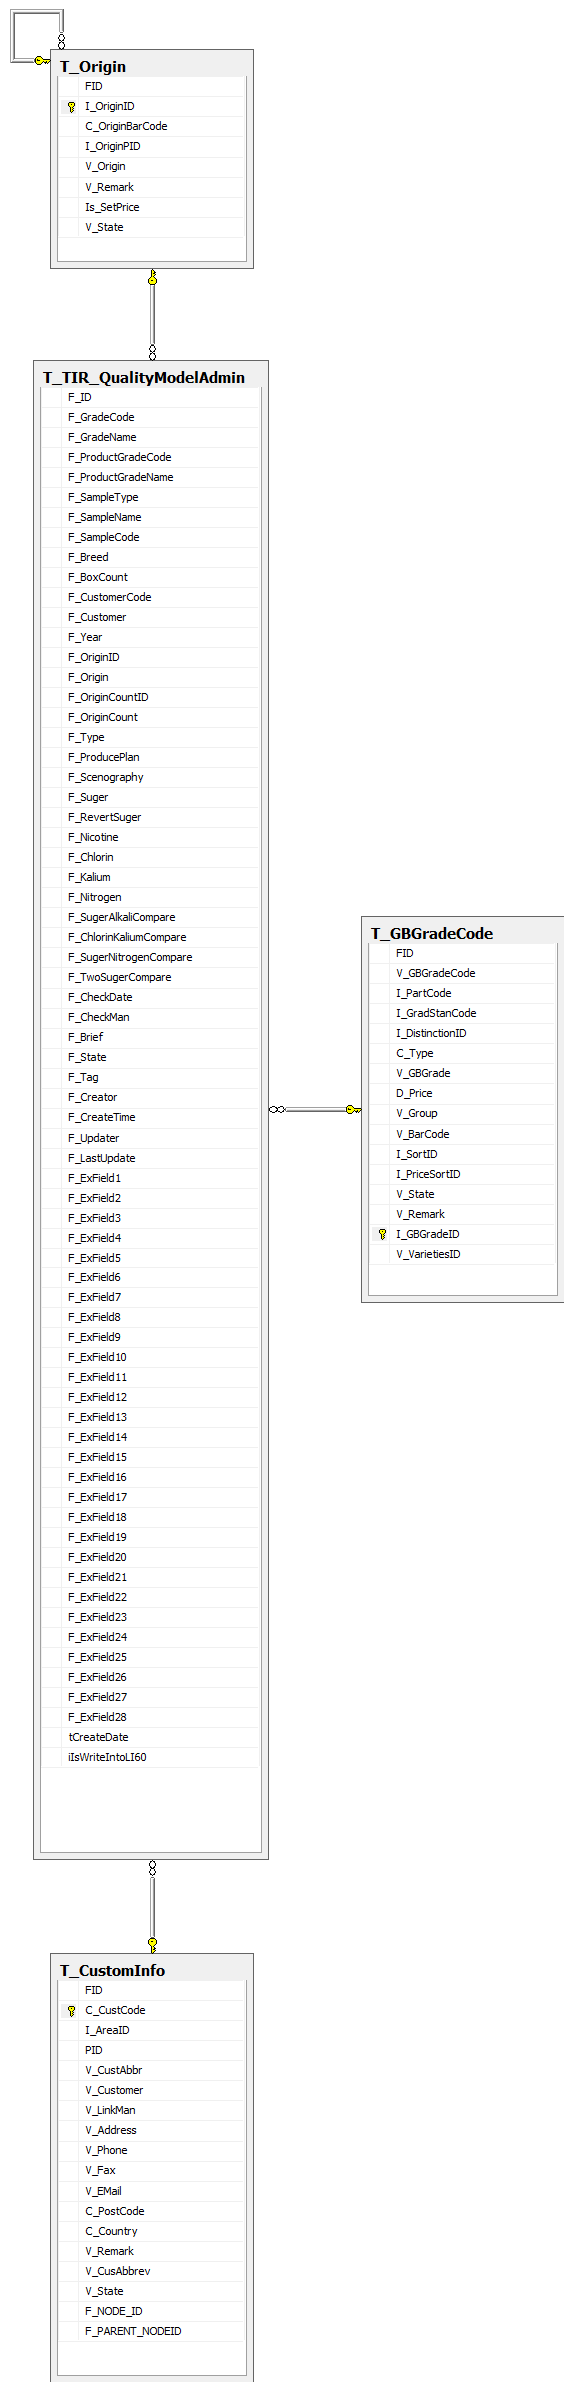Image resolution: width=564 pixels, height=2382 pixels.
Task: Click the iIsWriteIntoLI60 row
Action: tap(150, 1758)
